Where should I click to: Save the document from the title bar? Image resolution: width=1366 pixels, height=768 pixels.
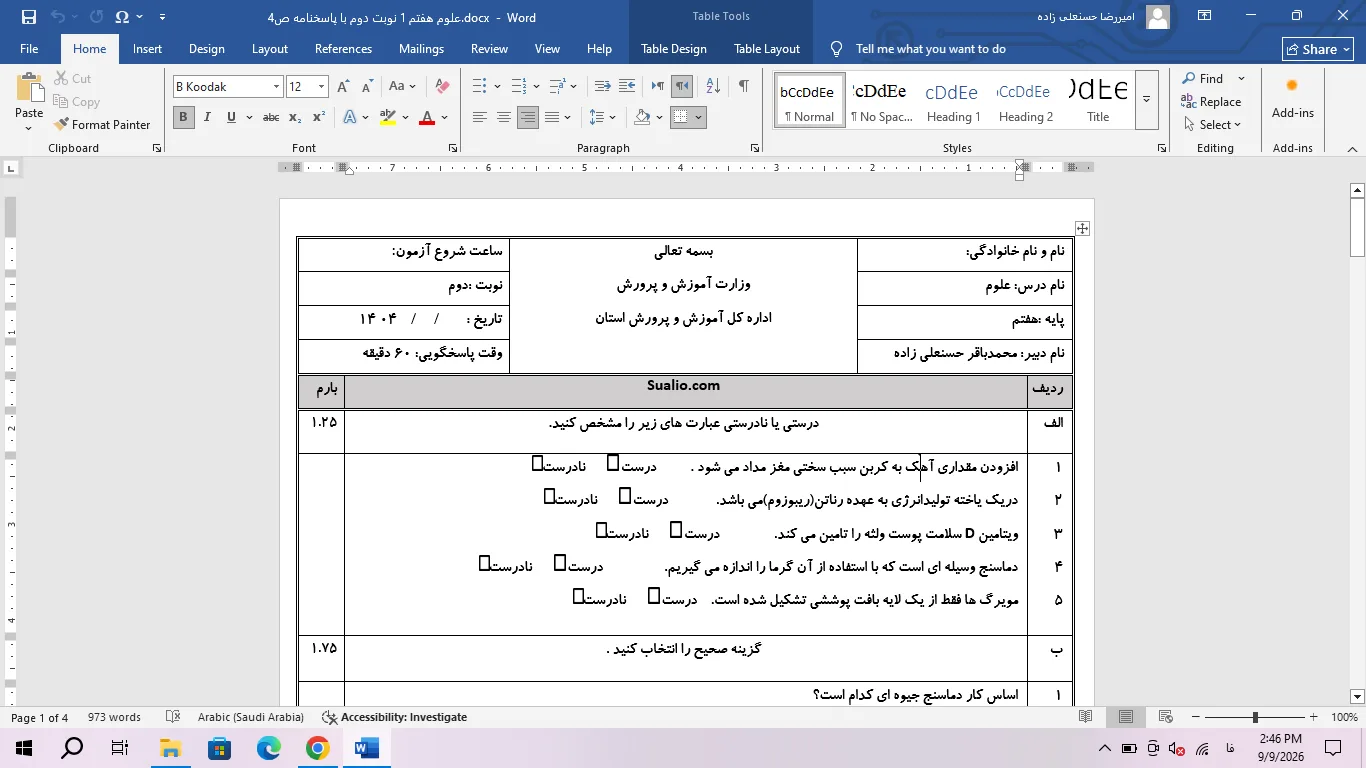[28, 17]
